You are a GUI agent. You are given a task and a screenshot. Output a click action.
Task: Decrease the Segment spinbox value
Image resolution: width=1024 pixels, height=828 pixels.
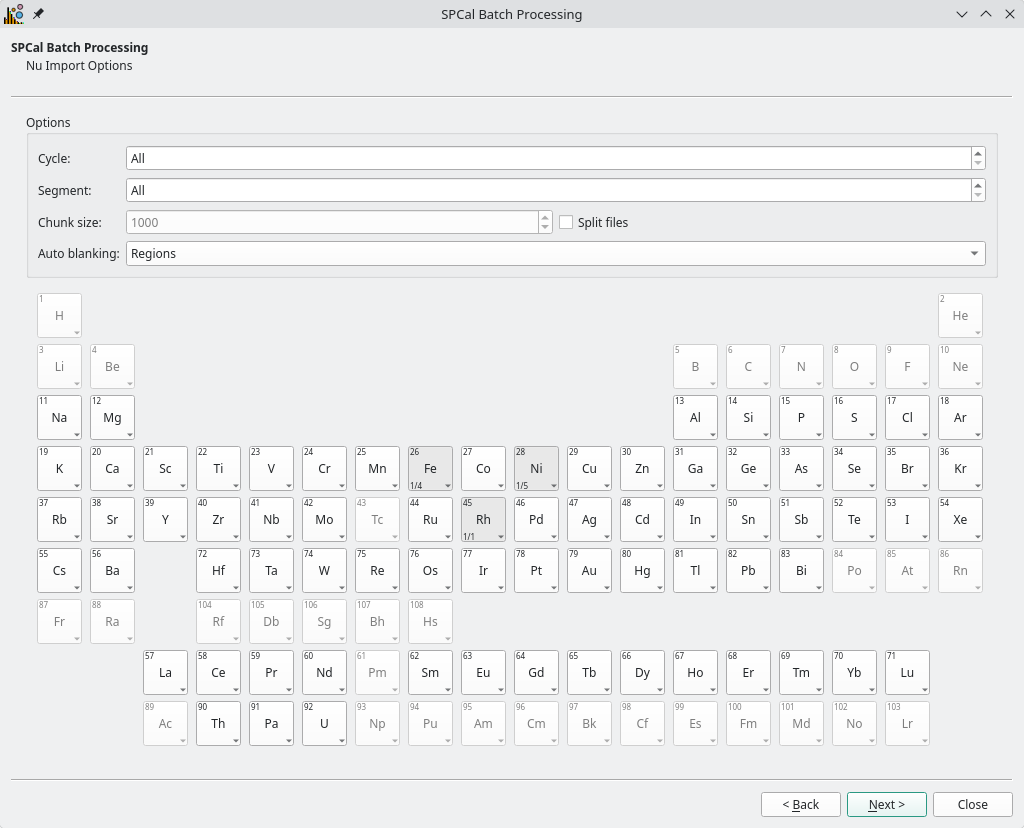[x=978, y=195]
